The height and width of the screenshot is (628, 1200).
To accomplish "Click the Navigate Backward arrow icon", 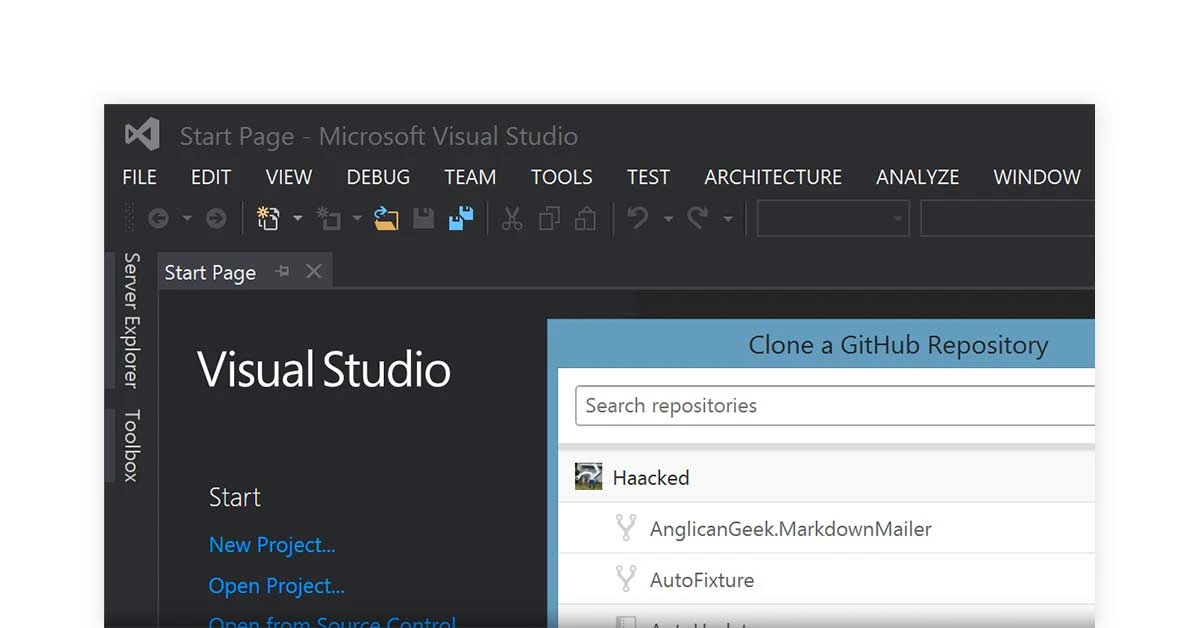I will pyautogui.click(x=158, y=219).
